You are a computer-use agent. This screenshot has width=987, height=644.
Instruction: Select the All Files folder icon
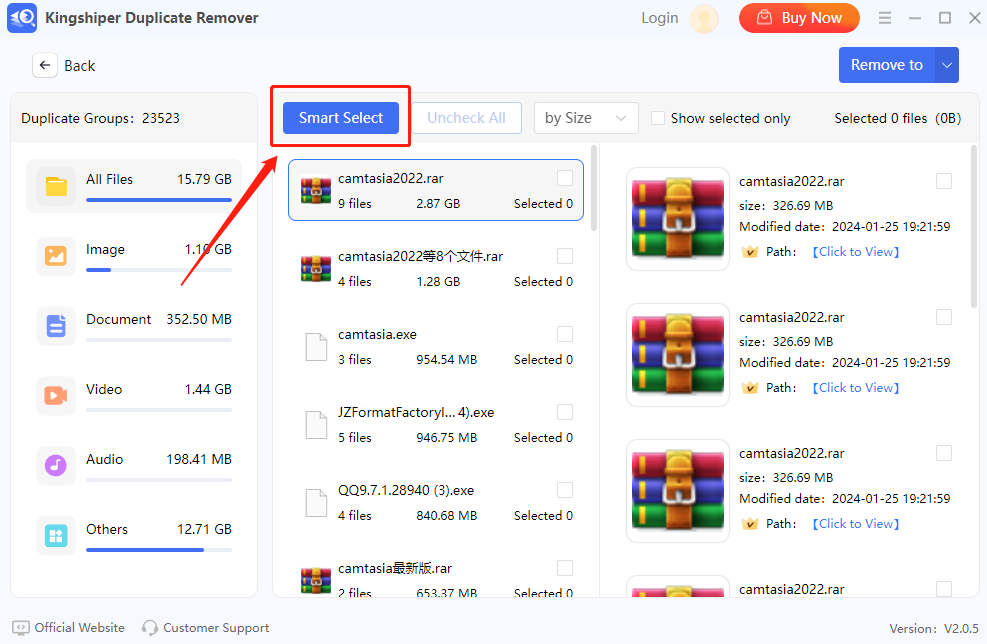pyautogui.click(x=56, y=186)
